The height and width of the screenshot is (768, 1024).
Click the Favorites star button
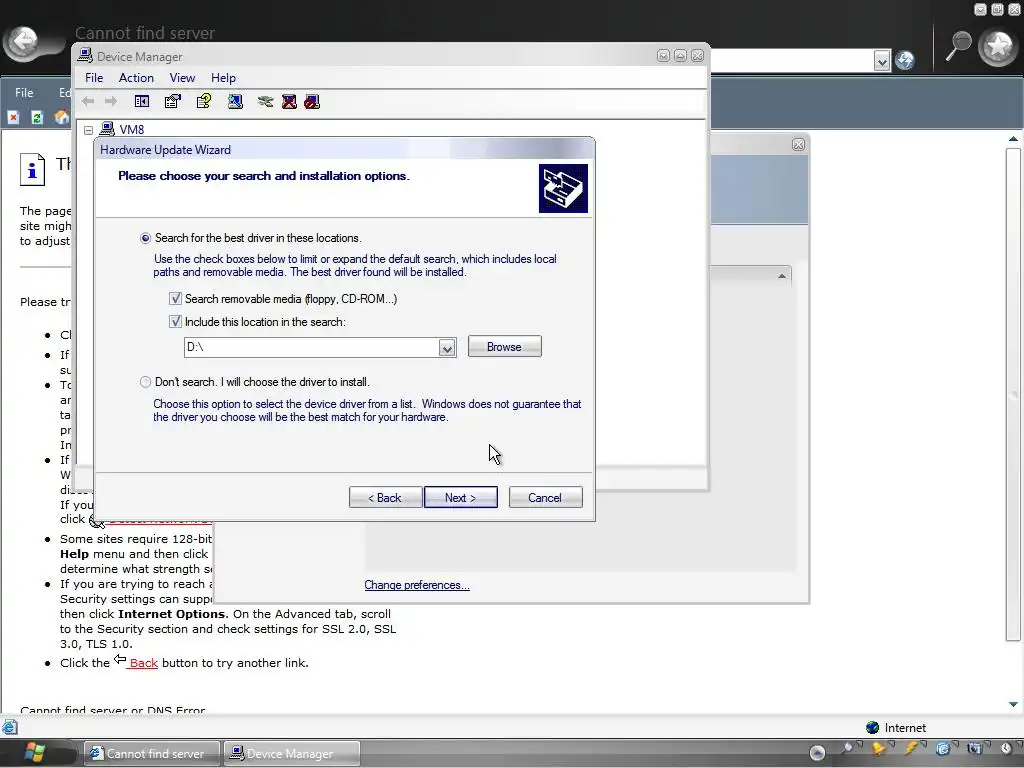click(999, 46)
